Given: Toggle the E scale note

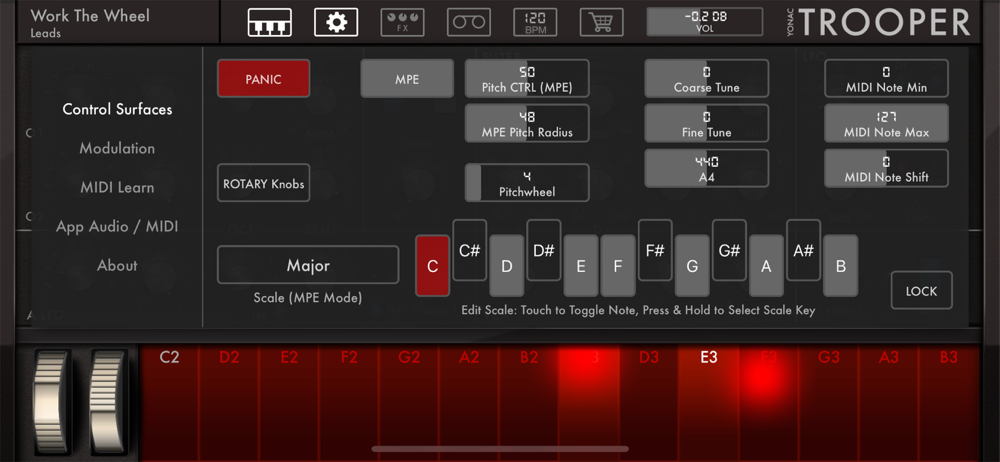Looking at the screenshot, I should point(581,265).
